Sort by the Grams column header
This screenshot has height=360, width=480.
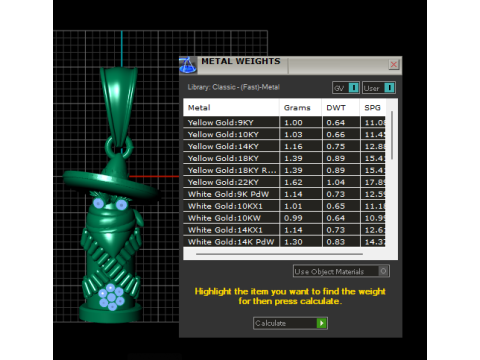coord(300,108)
